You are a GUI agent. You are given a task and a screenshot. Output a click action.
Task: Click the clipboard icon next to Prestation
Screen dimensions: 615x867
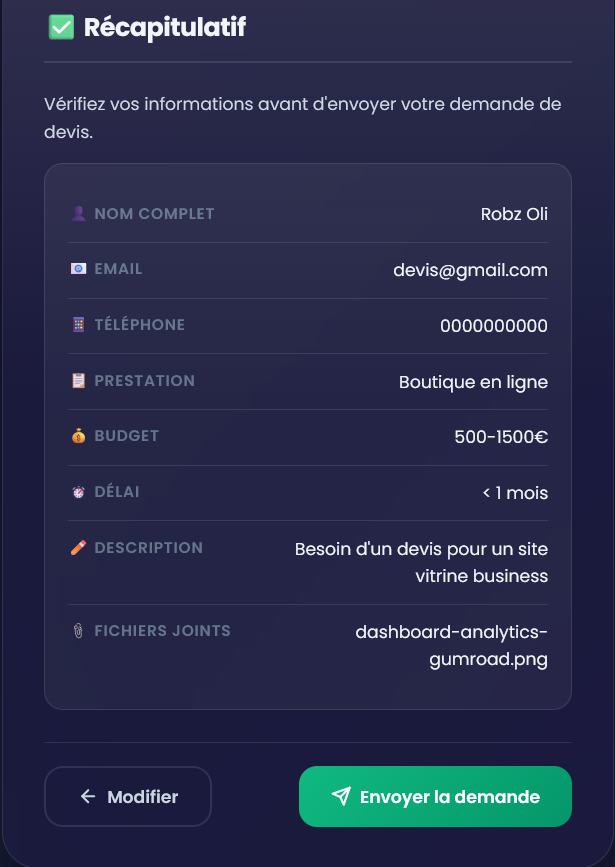(79, 381)
